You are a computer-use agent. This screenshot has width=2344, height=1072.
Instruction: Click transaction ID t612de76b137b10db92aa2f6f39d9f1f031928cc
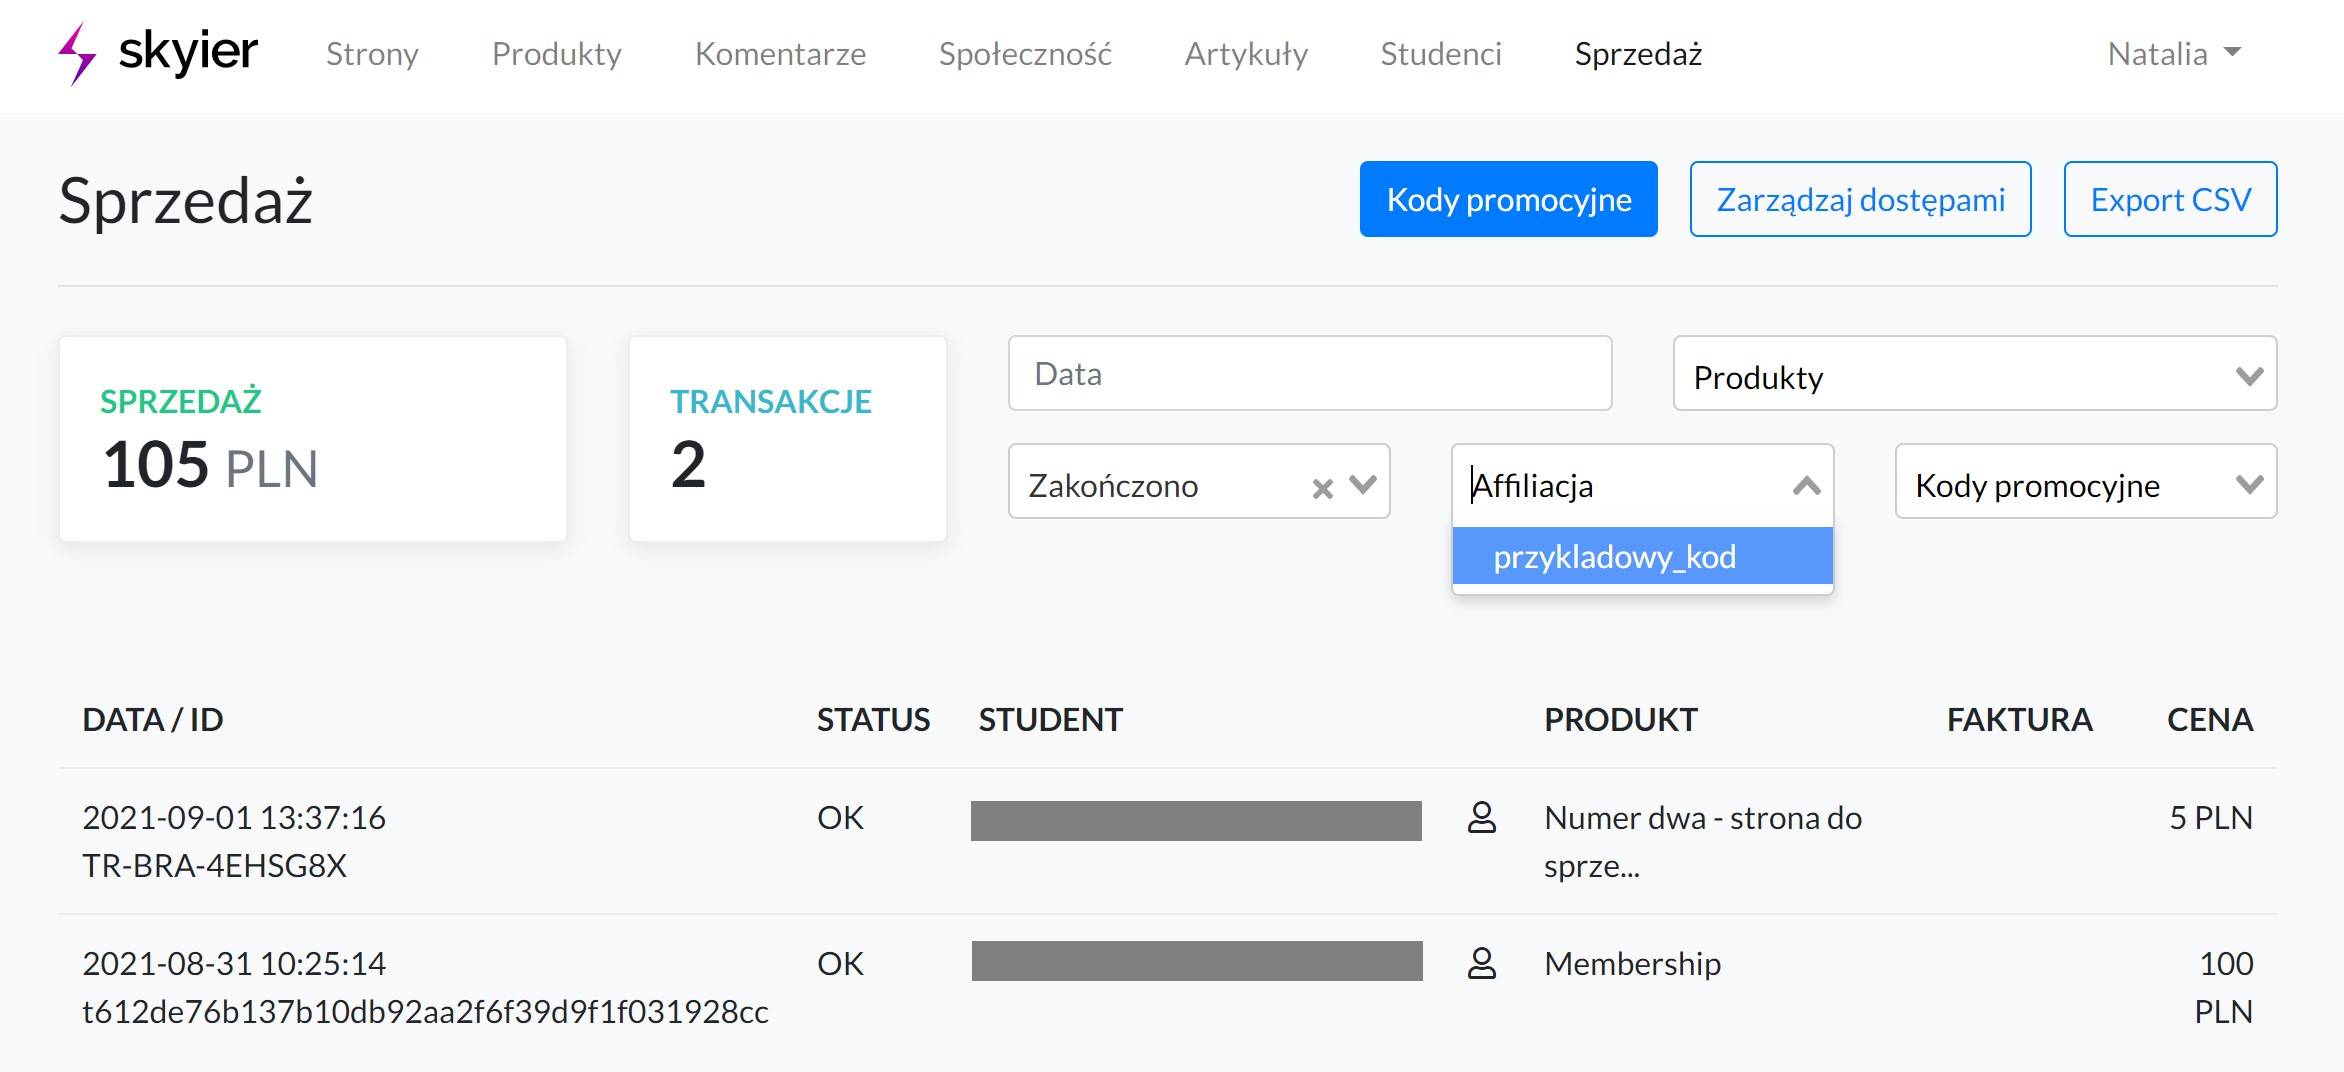[425, 1011]
